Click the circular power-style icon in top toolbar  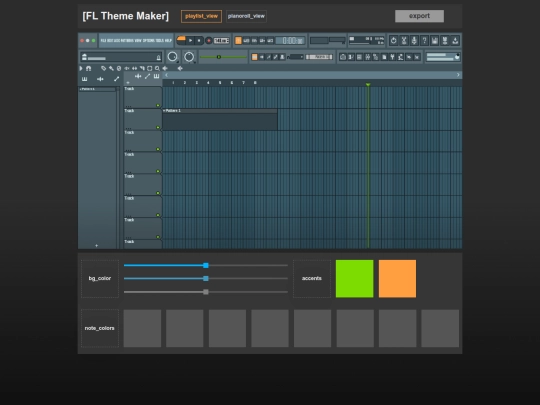tap(393, 41)
